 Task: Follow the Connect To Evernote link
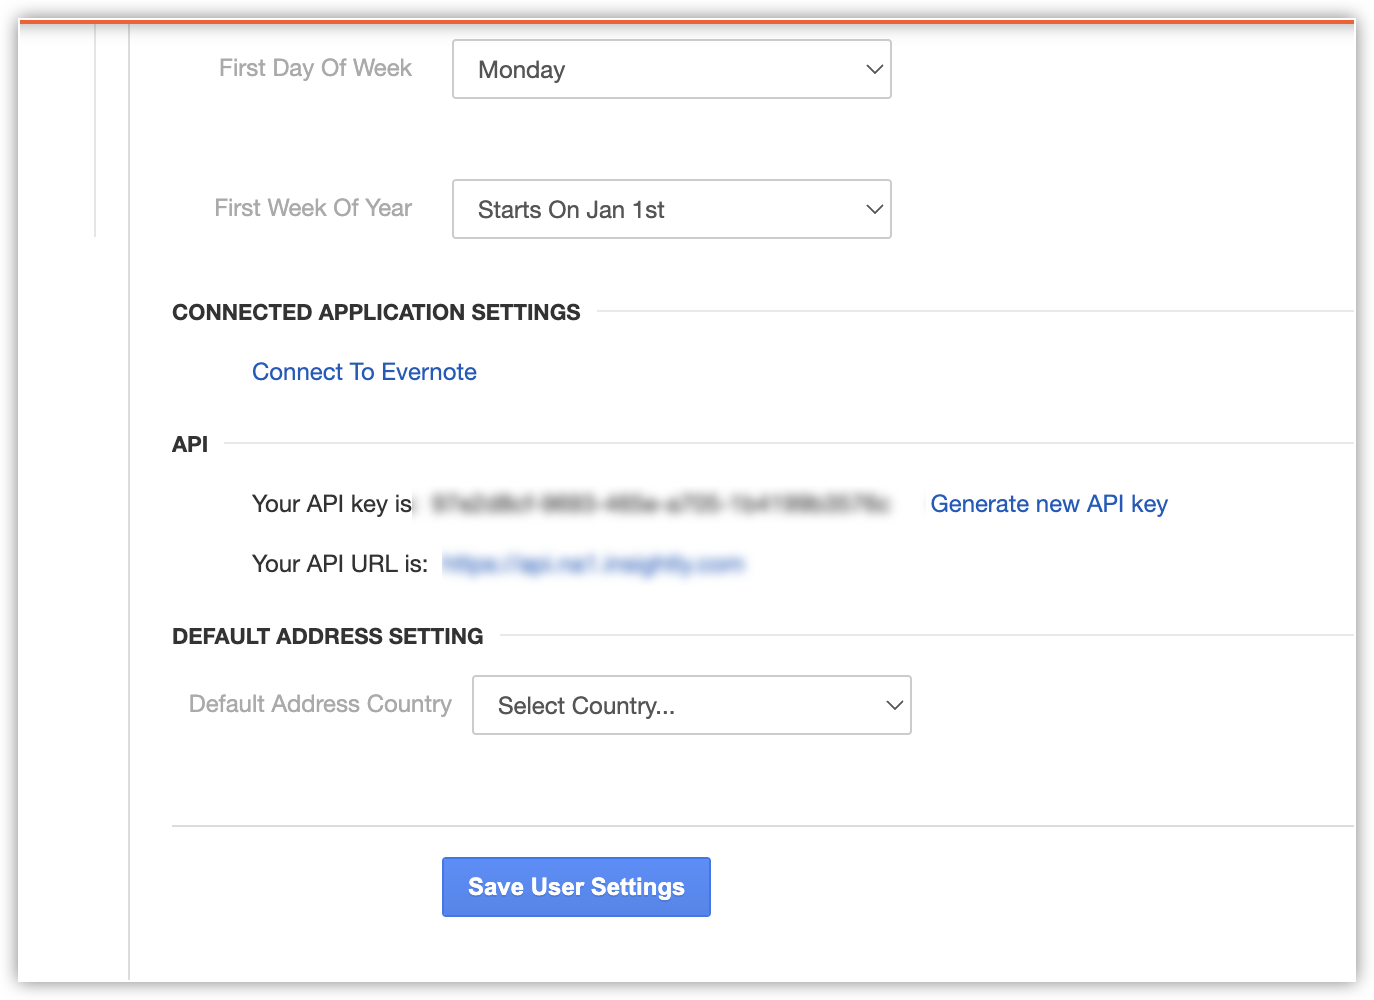[364, 372]
